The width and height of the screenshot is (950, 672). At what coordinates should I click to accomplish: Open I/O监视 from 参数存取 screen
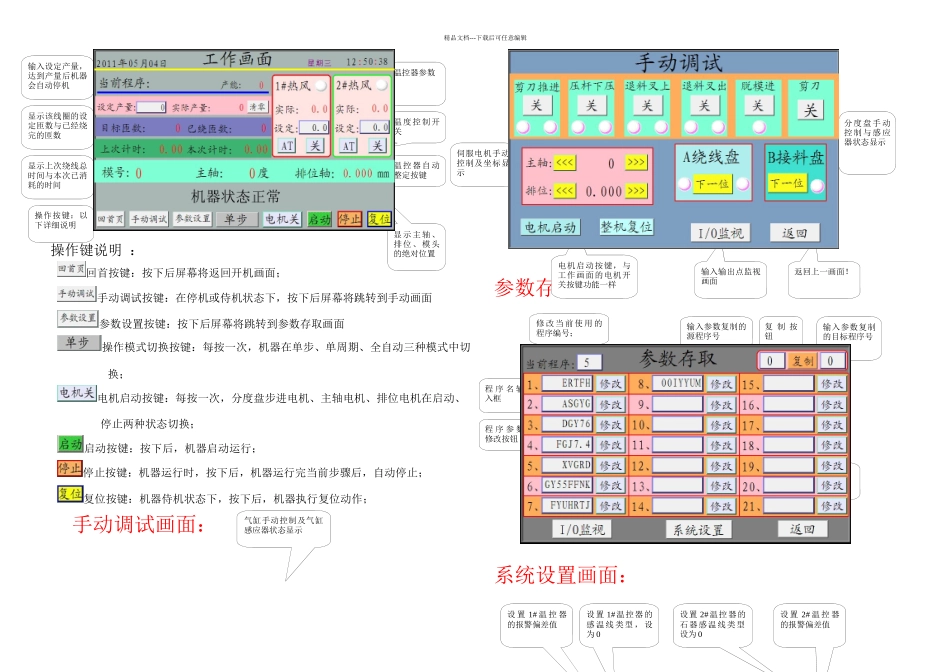tap(582, 530)
